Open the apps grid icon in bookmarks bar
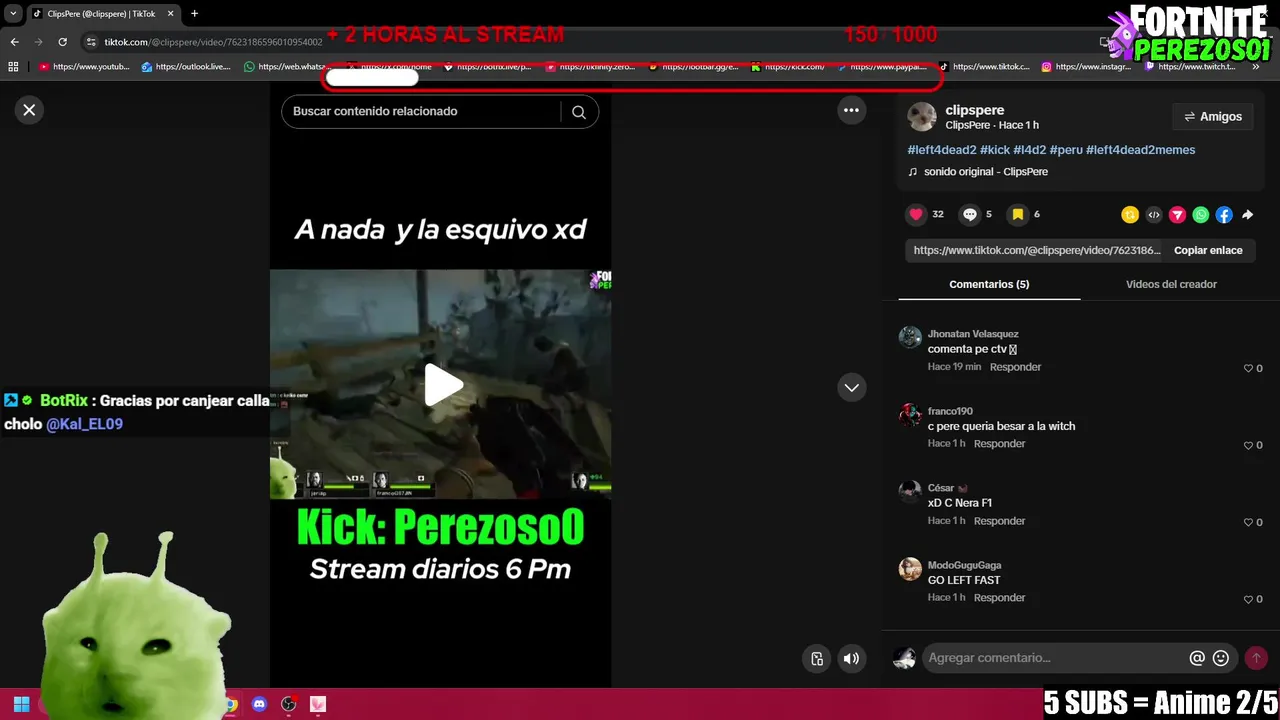This screenshot has height=720, width=1280. pos(13,67)
